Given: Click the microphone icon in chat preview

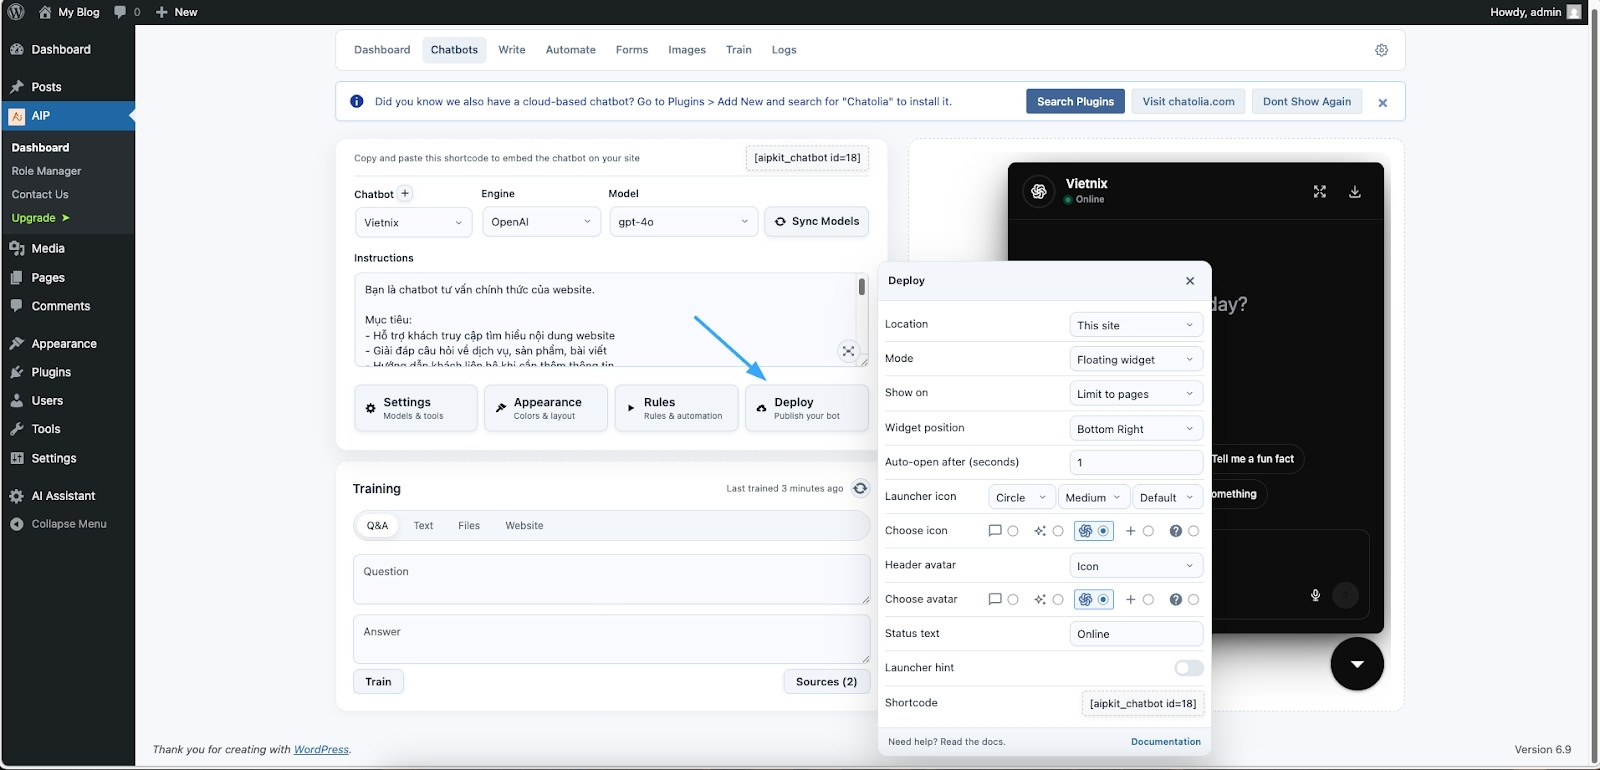Looking at the screenshot, I should [x=1315, y=595].
